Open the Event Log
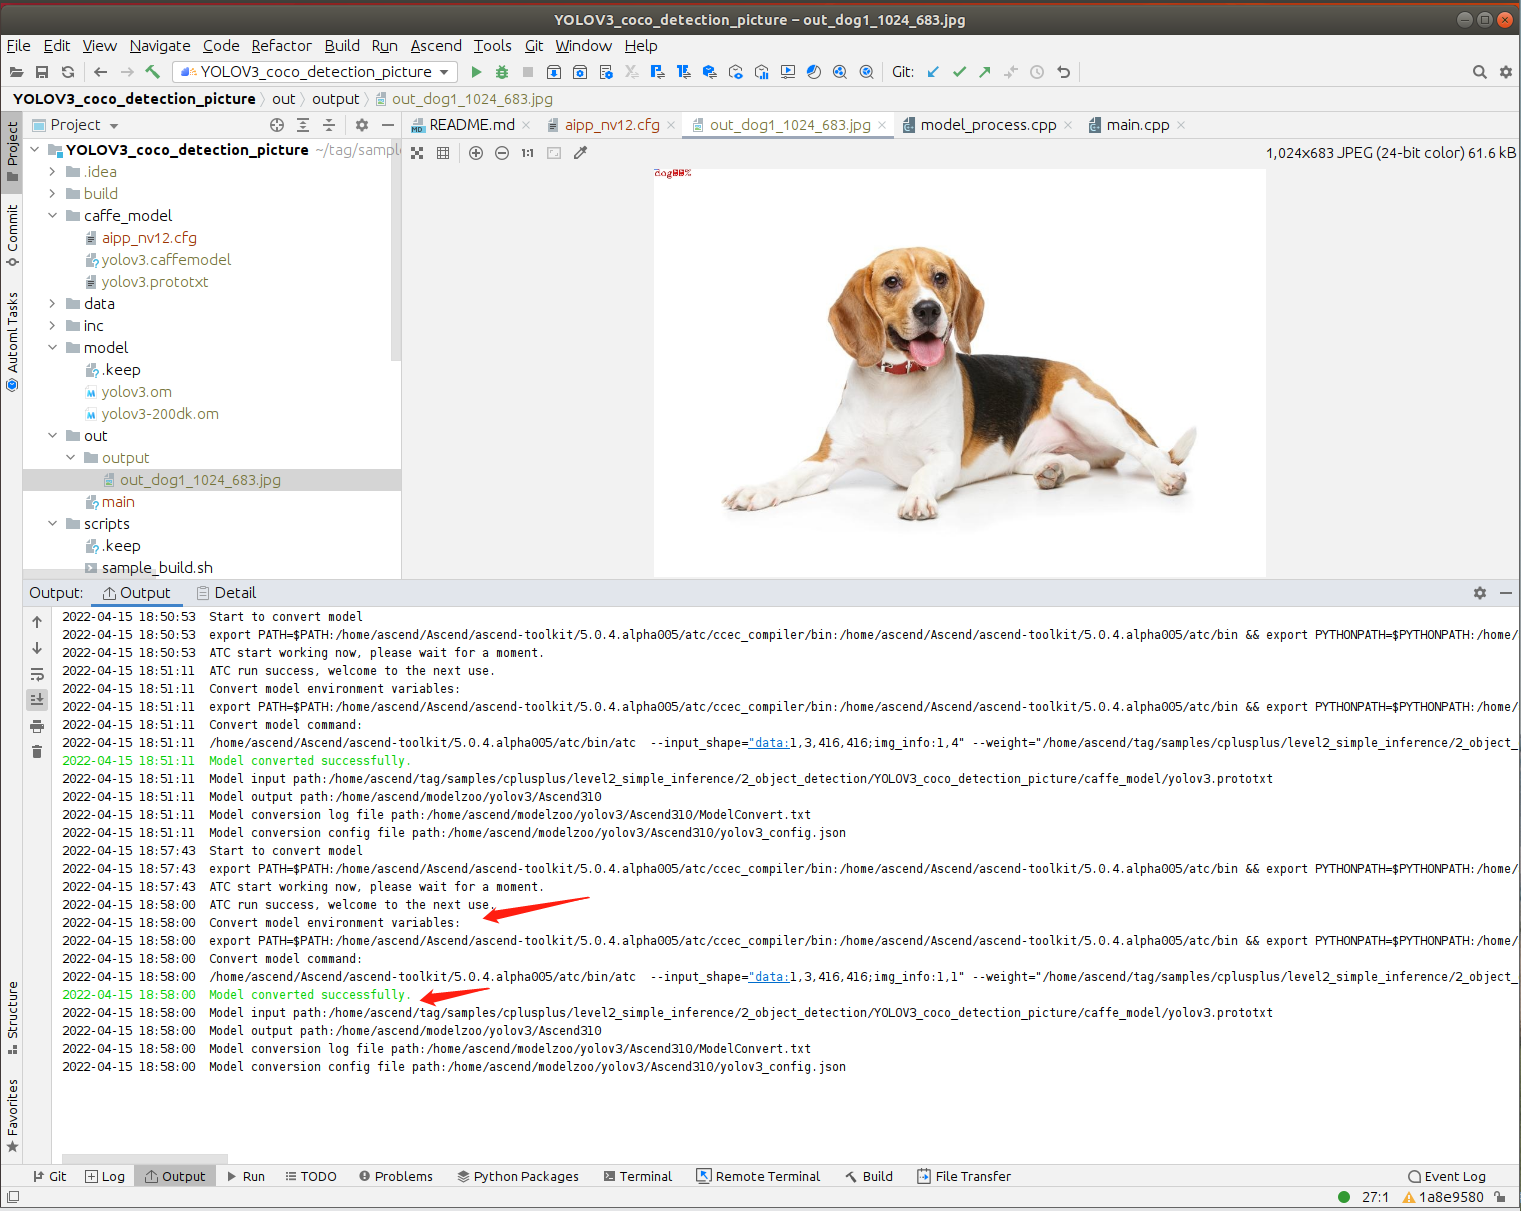Image resolution: width=1521 pixels, height=1211 pixels. (x=1447, y=1177)
